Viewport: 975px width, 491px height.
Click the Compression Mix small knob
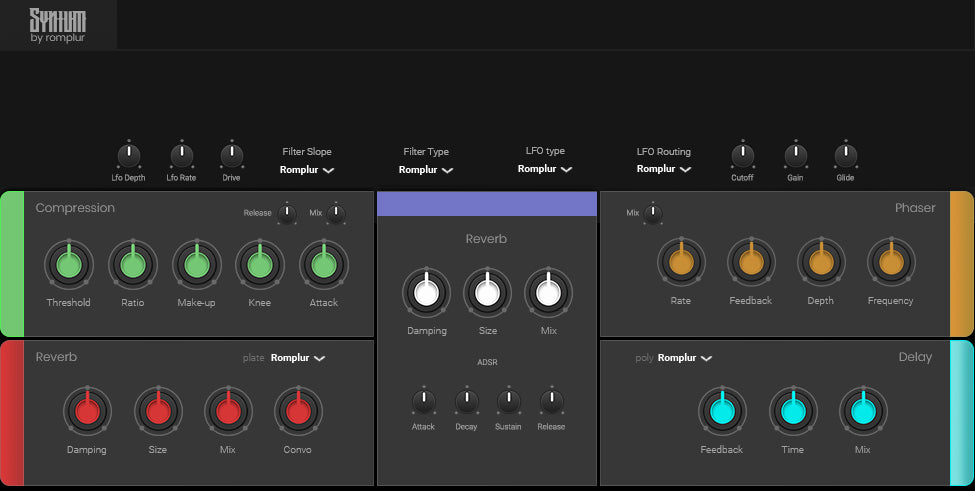(336, 214)
